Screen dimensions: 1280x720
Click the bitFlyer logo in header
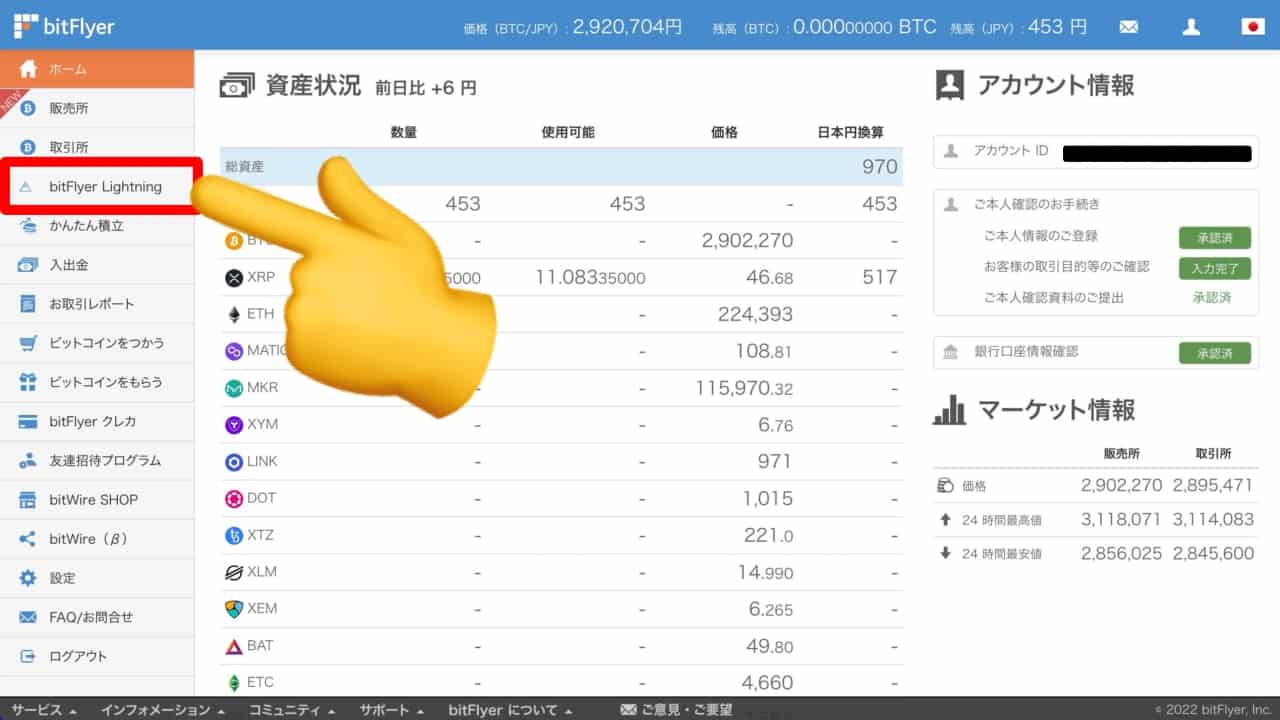click(x=64, y=26)
